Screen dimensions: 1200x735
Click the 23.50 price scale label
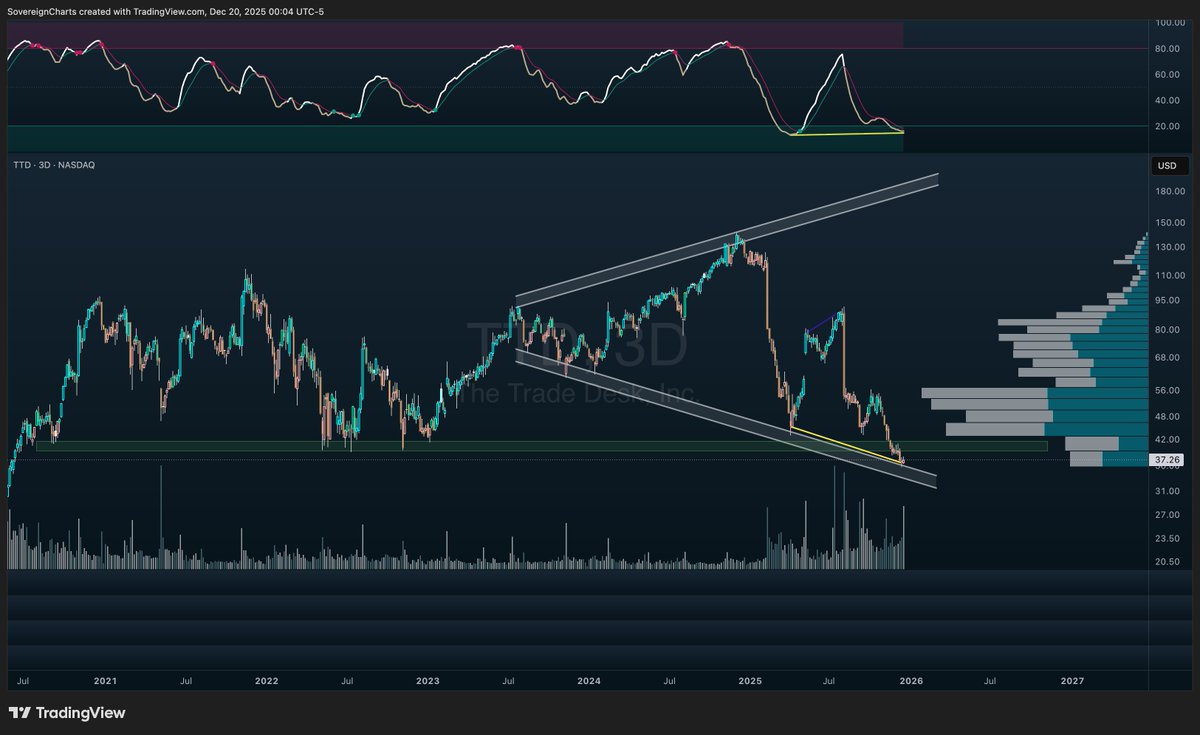coord(1167,539)
